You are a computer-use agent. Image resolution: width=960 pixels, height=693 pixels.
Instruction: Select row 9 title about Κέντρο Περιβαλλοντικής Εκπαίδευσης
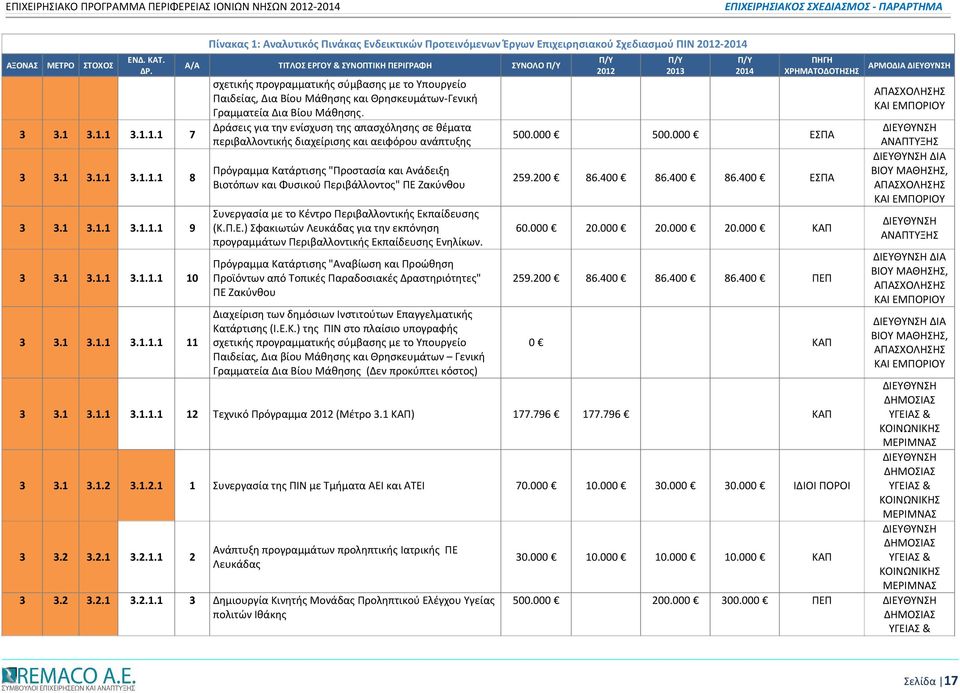click(348, 228)
